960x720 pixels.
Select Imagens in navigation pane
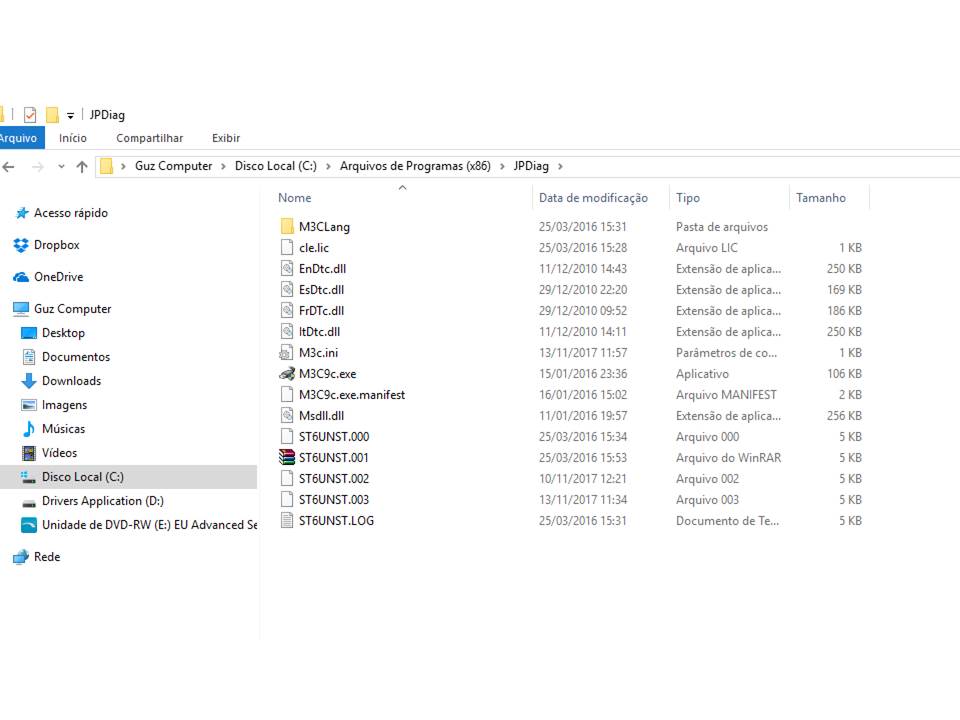click(64, 405)
